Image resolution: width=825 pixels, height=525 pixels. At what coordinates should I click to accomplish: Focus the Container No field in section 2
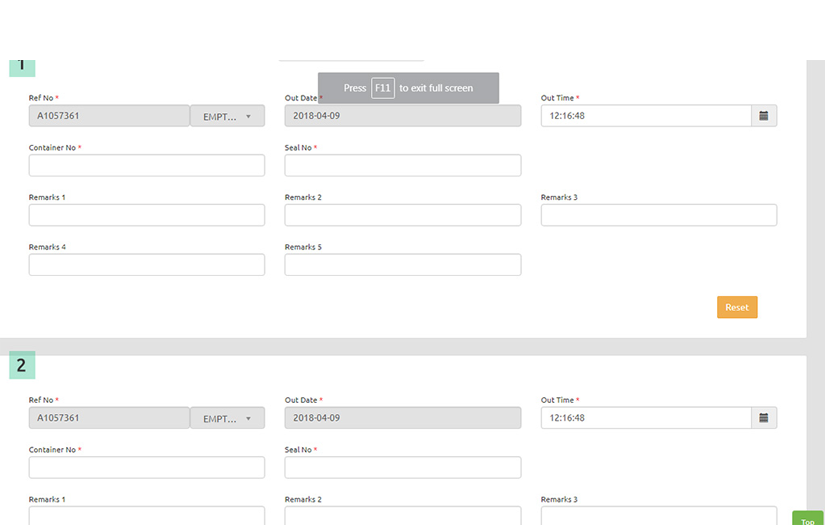click(x=147, y=468)
